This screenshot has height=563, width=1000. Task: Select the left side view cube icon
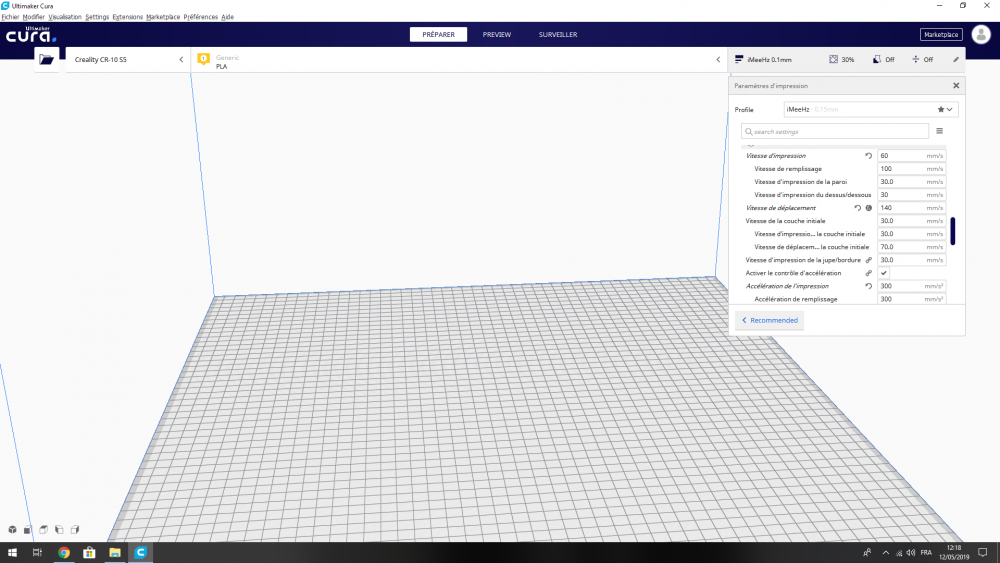(59, 529)
